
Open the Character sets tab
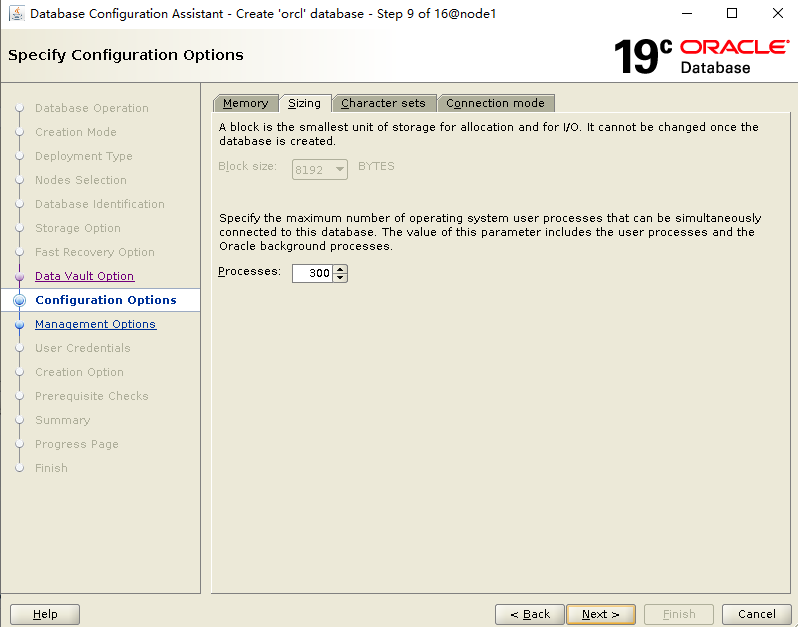(383, 103)
